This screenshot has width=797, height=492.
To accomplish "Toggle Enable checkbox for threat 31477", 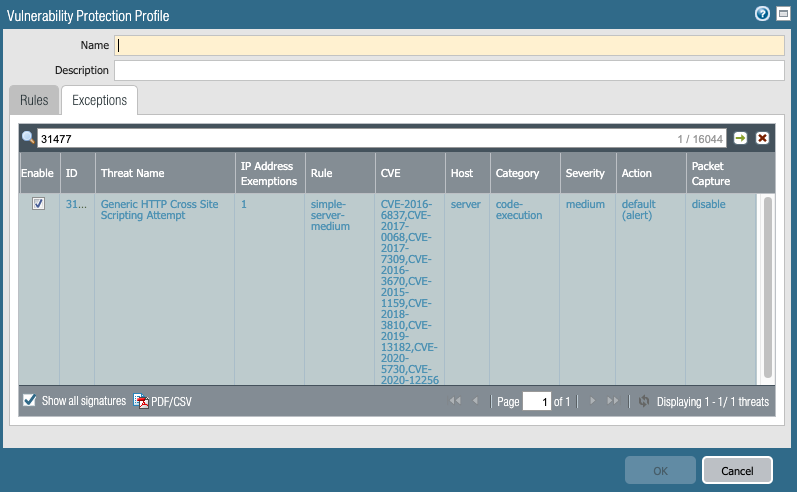I will 38,204.
